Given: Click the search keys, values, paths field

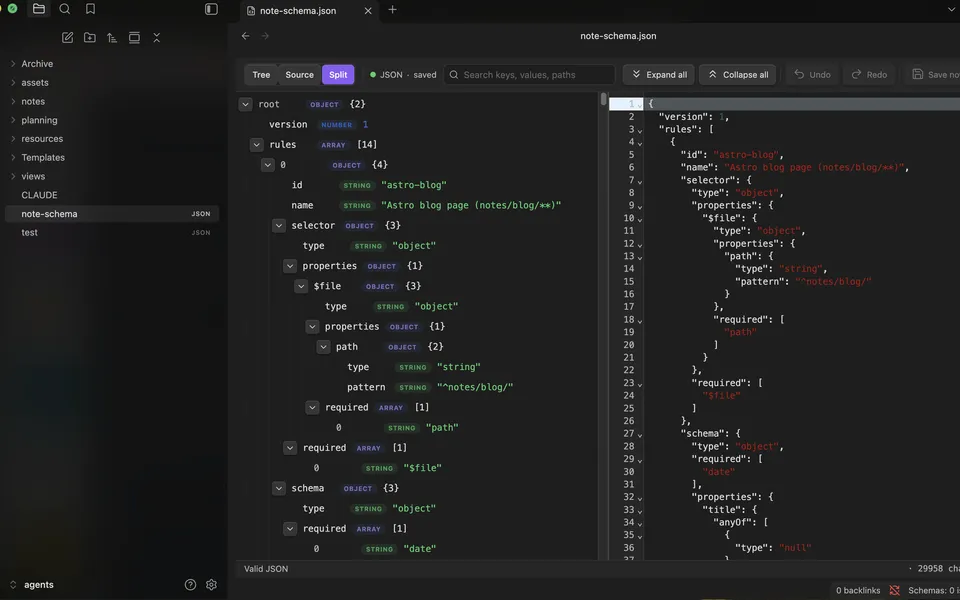Looking at the screenshot, I should (x=530, y=75).
